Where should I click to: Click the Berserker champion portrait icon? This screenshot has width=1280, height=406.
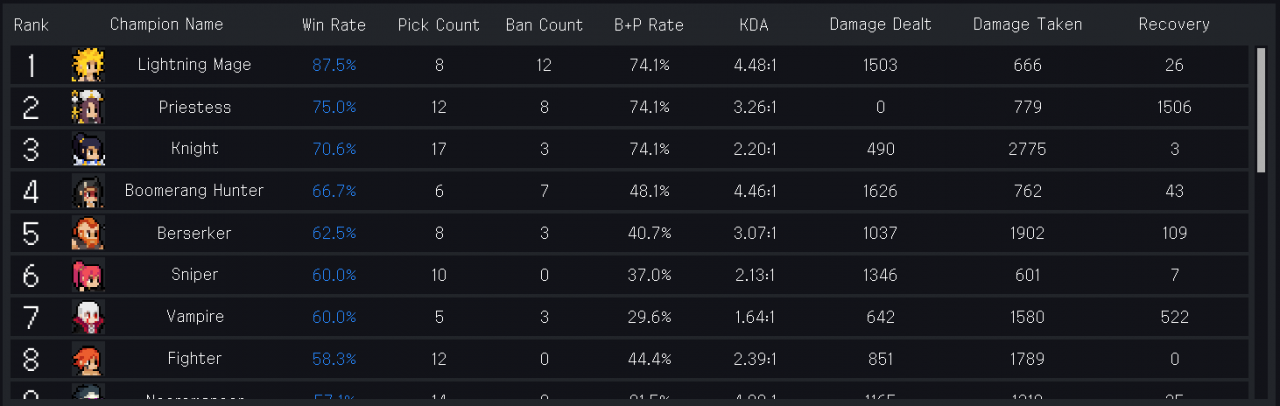point(88,233)
